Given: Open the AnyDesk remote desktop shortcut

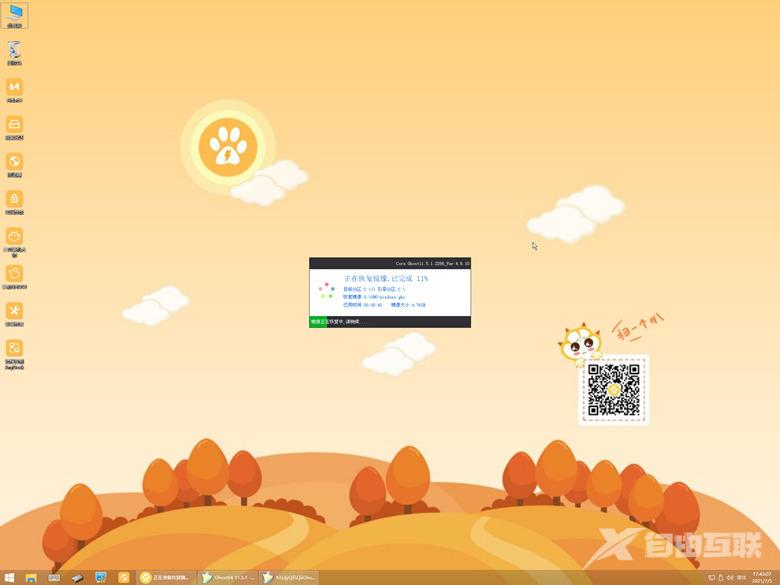Looking at the screenshot, I should [14, 354].
